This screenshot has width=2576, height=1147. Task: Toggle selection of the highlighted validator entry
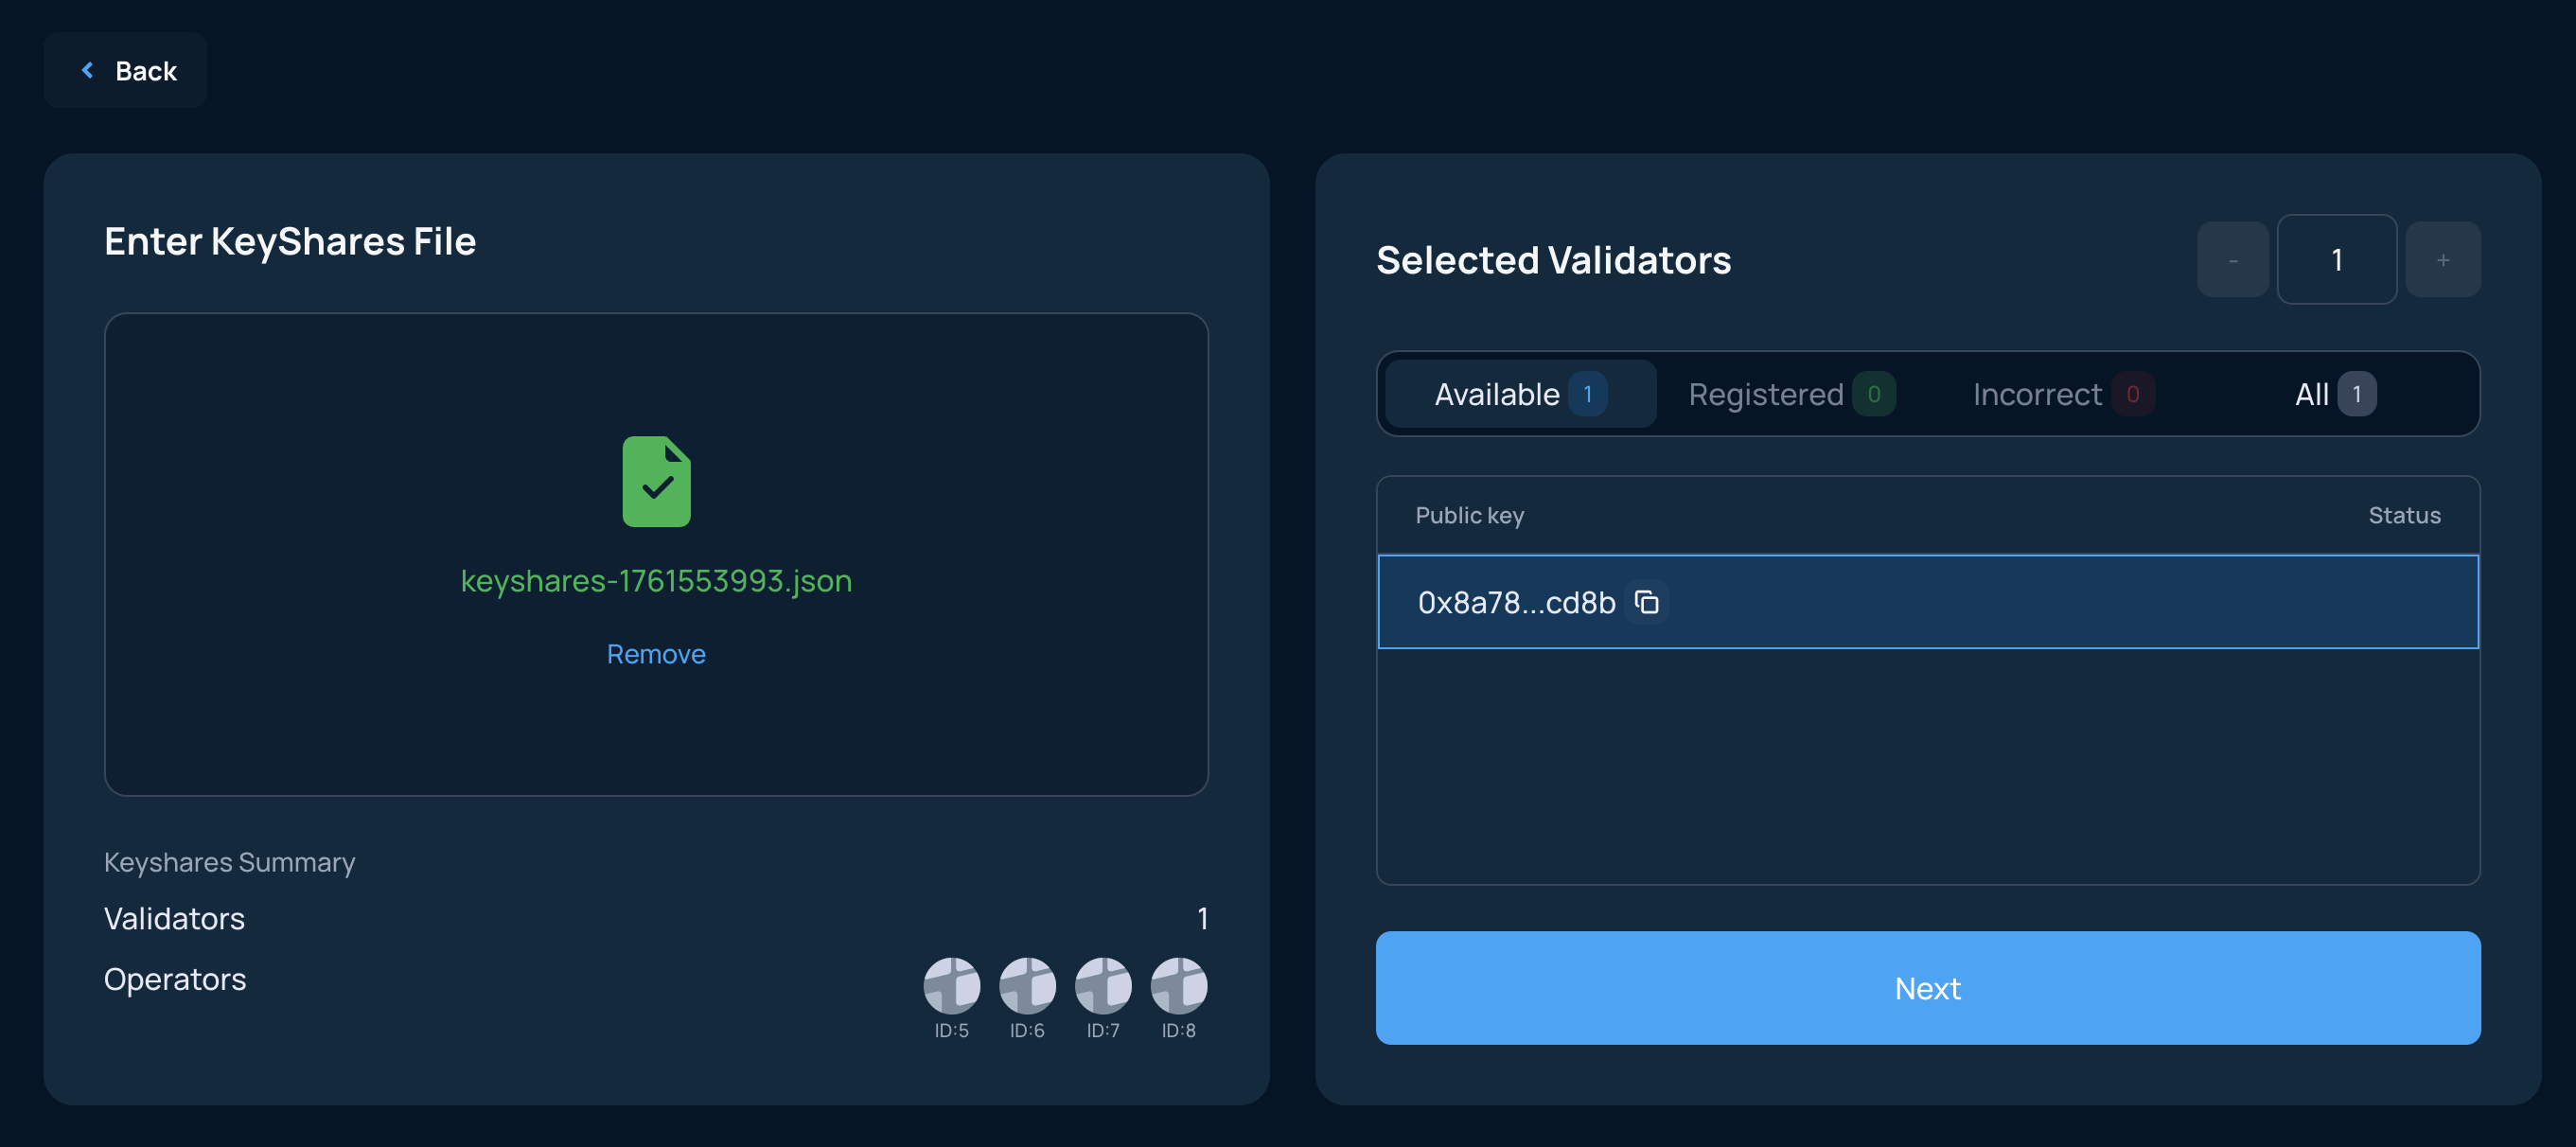[x=1928, y=601]
